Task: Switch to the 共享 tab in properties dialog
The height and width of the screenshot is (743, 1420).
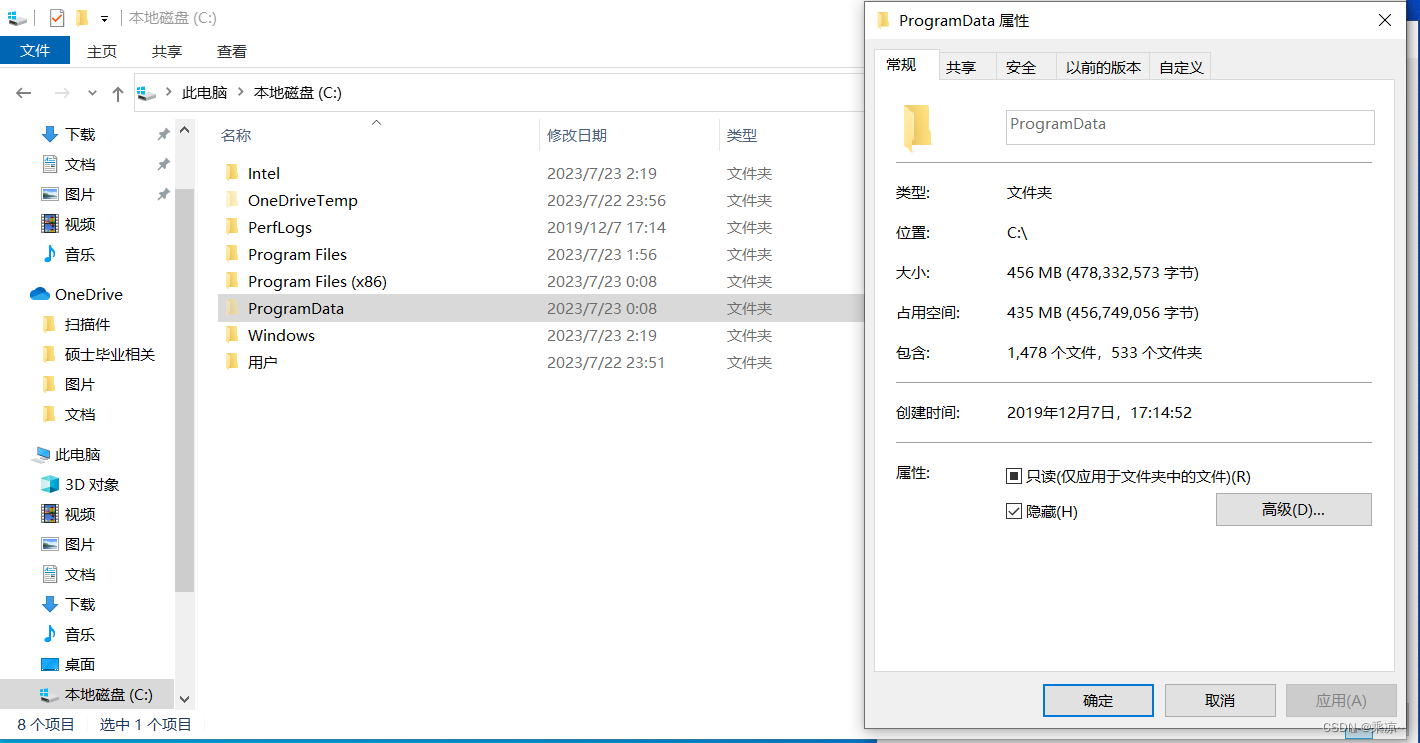Action: 961,67
